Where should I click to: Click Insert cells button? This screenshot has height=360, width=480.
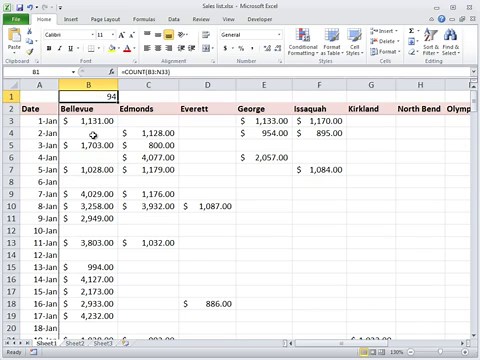[384, 31]
